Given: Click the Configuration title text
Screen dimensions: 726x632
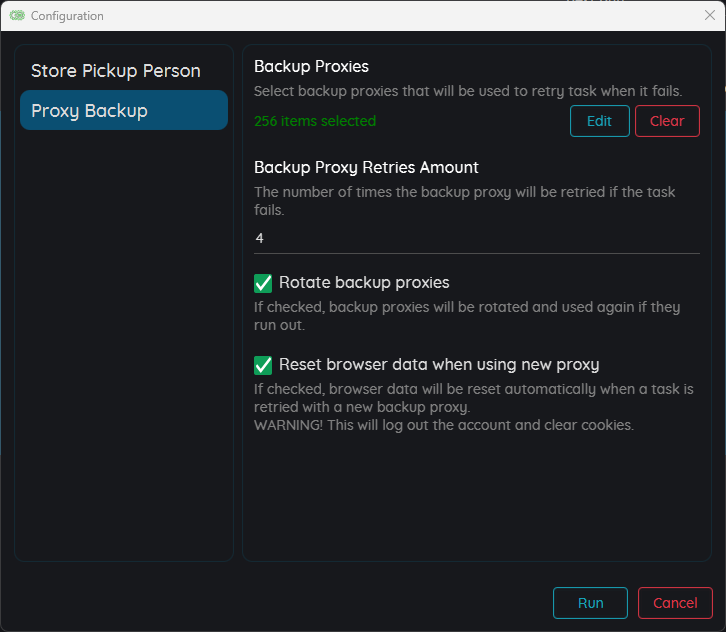Looking at the screenshot, I should [x=67, y=16].
